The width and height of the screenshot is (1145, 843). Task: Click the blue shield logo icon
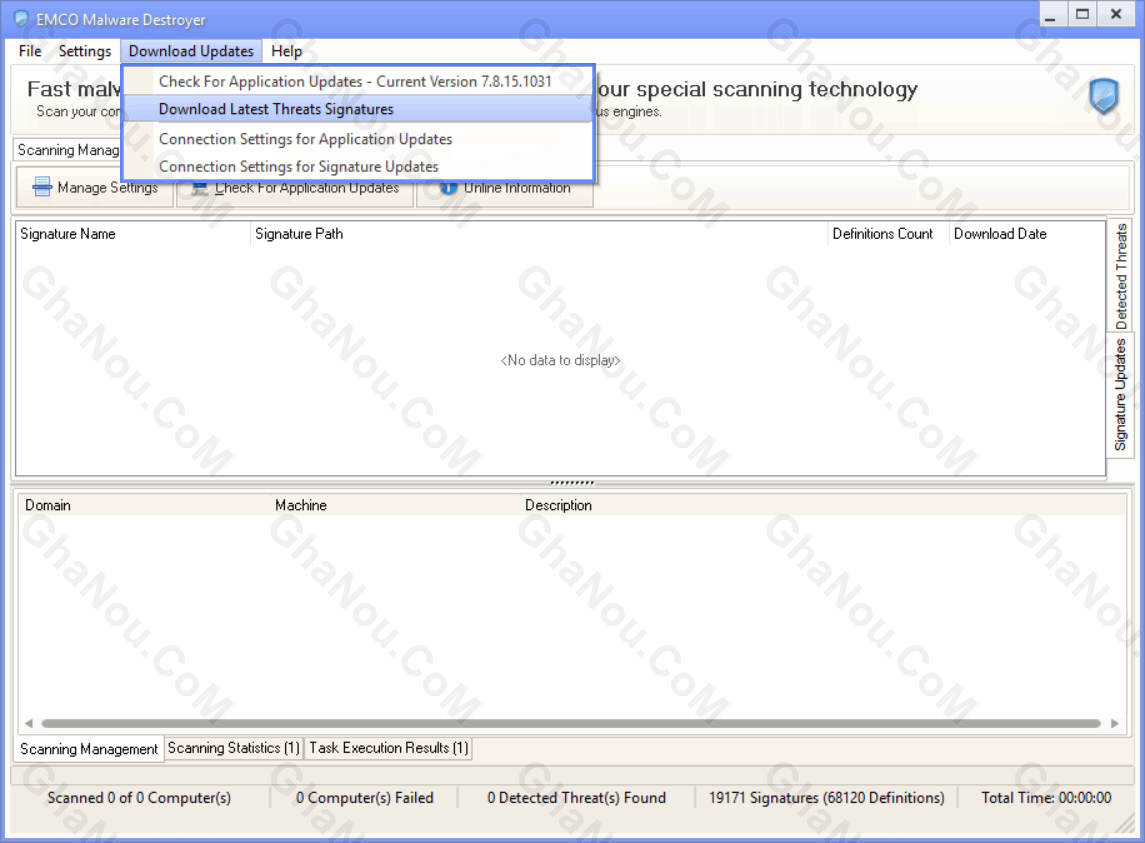click(1103, 96)
